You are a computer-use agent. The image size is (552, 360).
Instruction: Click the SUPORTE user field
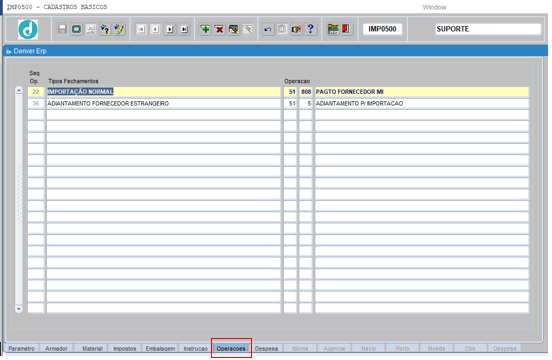[488, 29]
